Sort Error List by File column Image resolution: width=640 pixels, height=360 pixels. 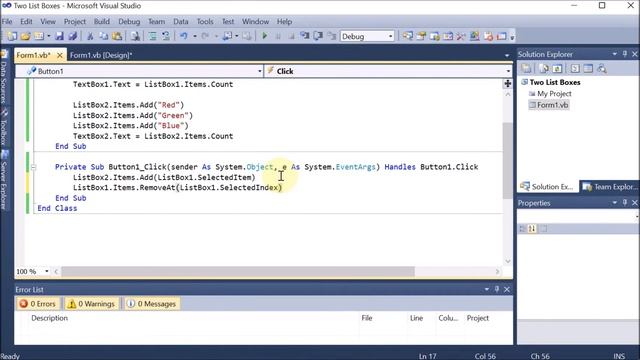pyautogui.click(x=367, y=318)
